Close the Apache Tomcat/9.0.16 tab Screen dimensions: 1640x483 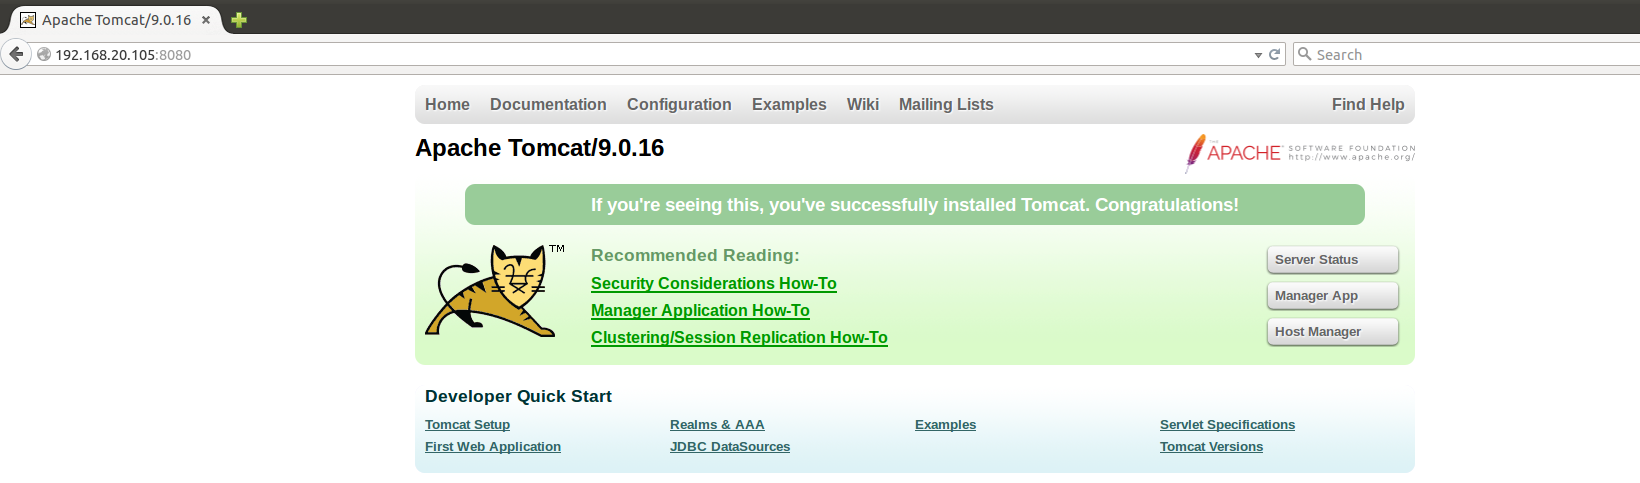click(206, 20)
